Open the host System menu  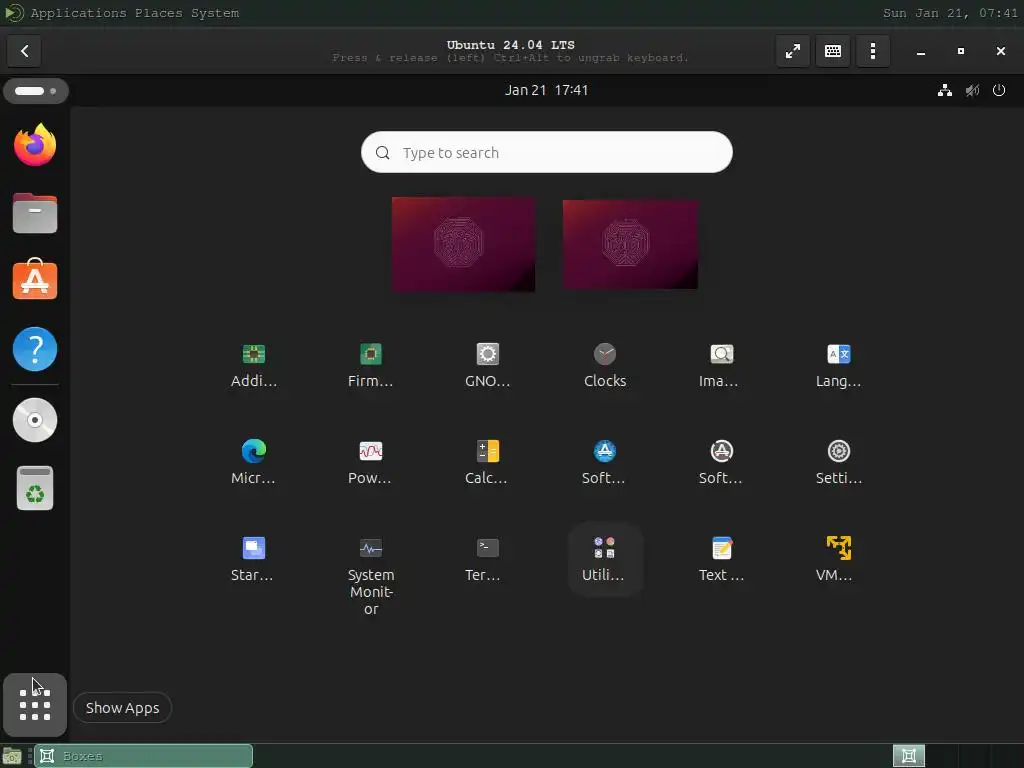(215, 13)
